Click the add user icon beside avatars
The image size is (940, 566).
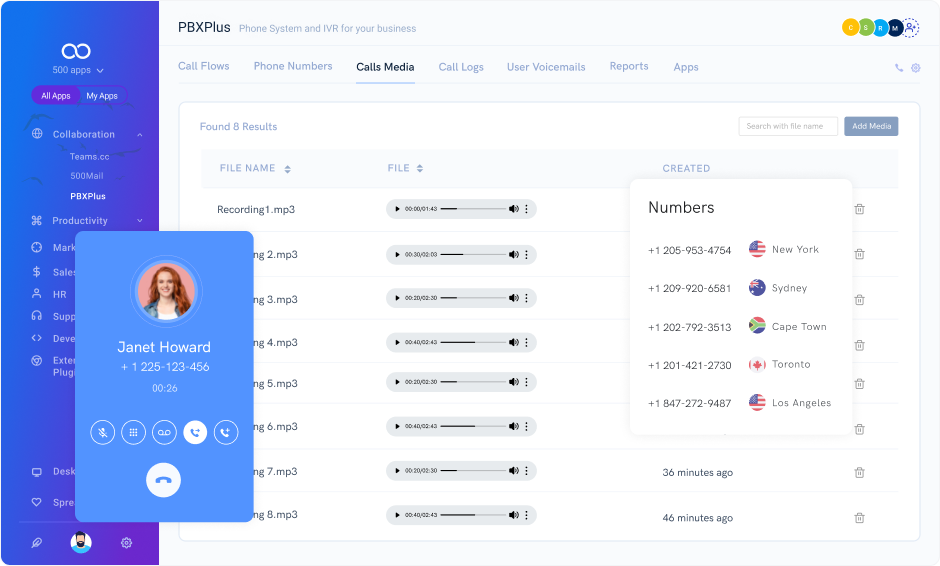911,28
